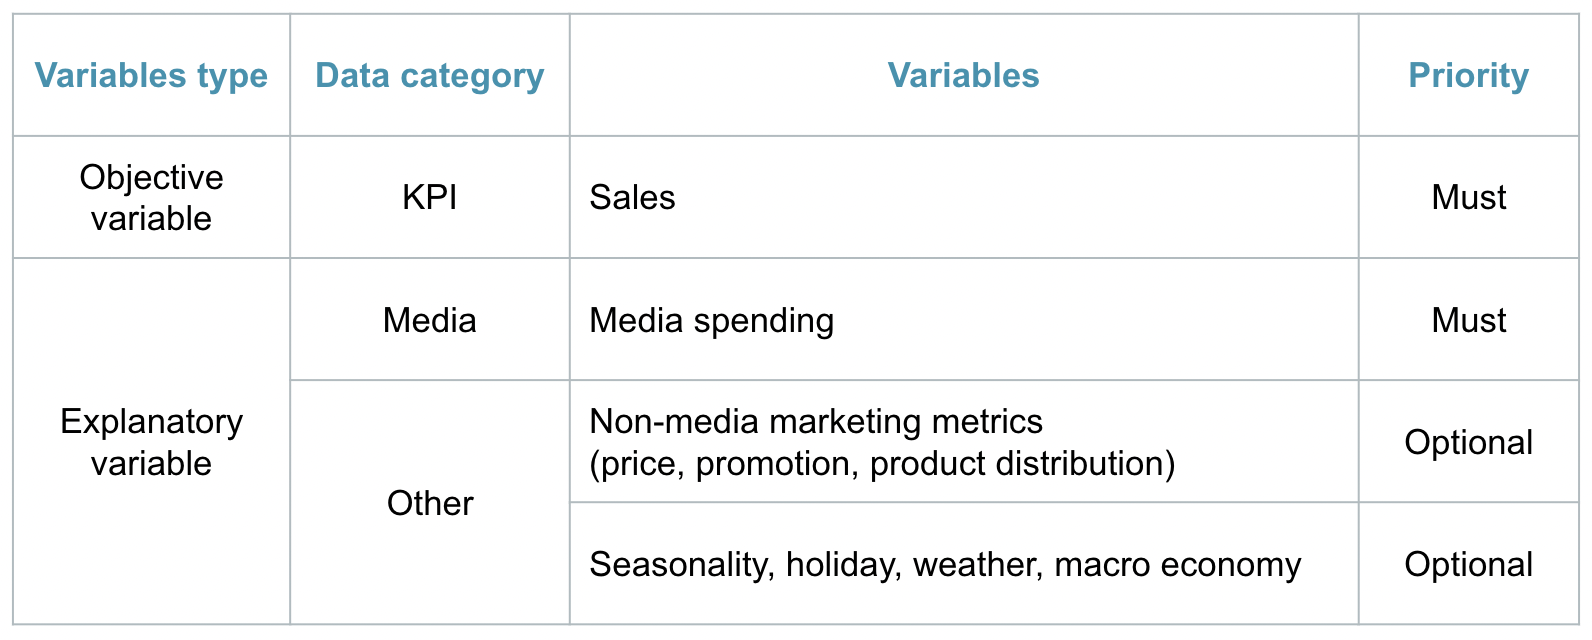This screenshot has width=1592, height=640.
Task: Select the Explanatory variable cell
Action: [151, 442]
